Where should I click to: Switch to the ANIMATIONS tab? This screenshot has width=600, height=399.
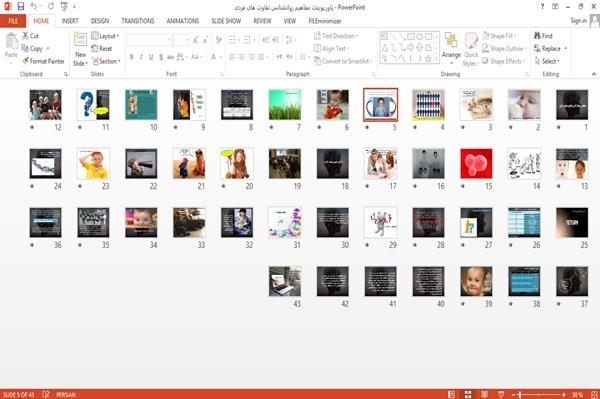pos(183,21)
